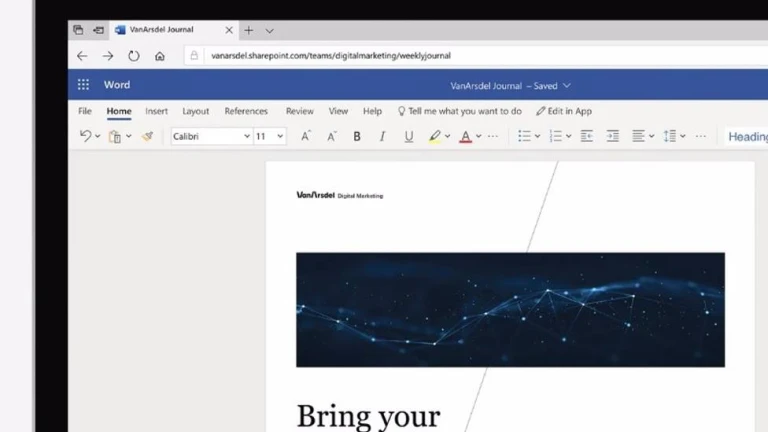
Task: Open the Insert ribbon tab
Action: pos(156,111)
